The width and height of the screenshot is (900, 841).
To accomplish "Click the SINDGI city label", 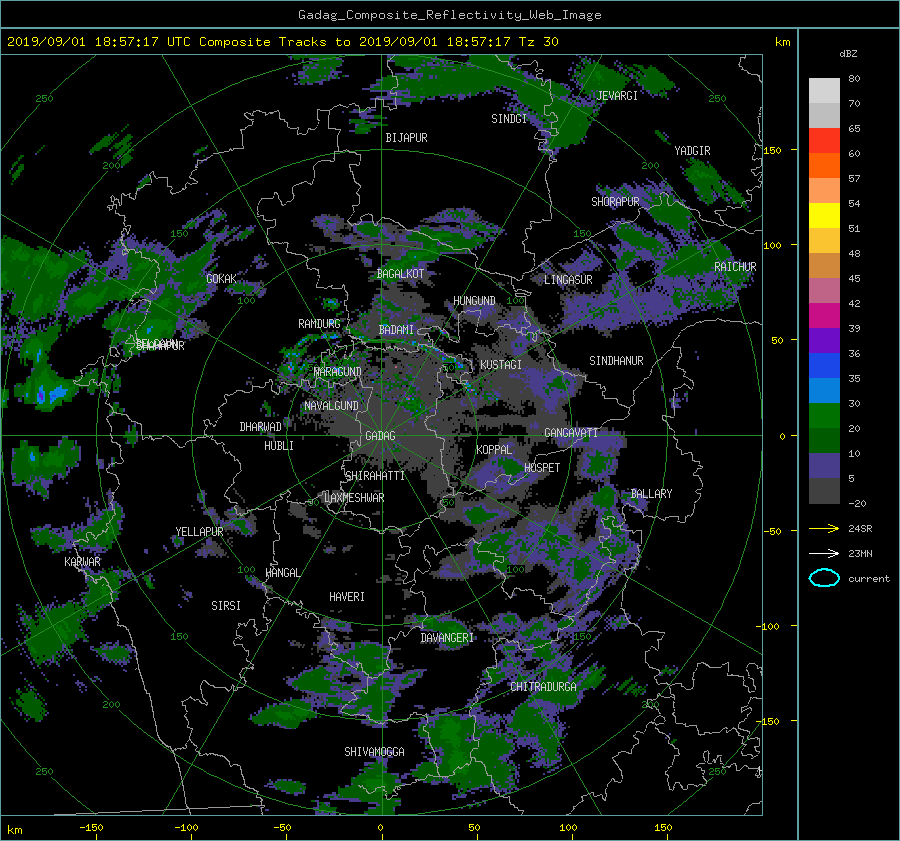I will tap(509, 119).
